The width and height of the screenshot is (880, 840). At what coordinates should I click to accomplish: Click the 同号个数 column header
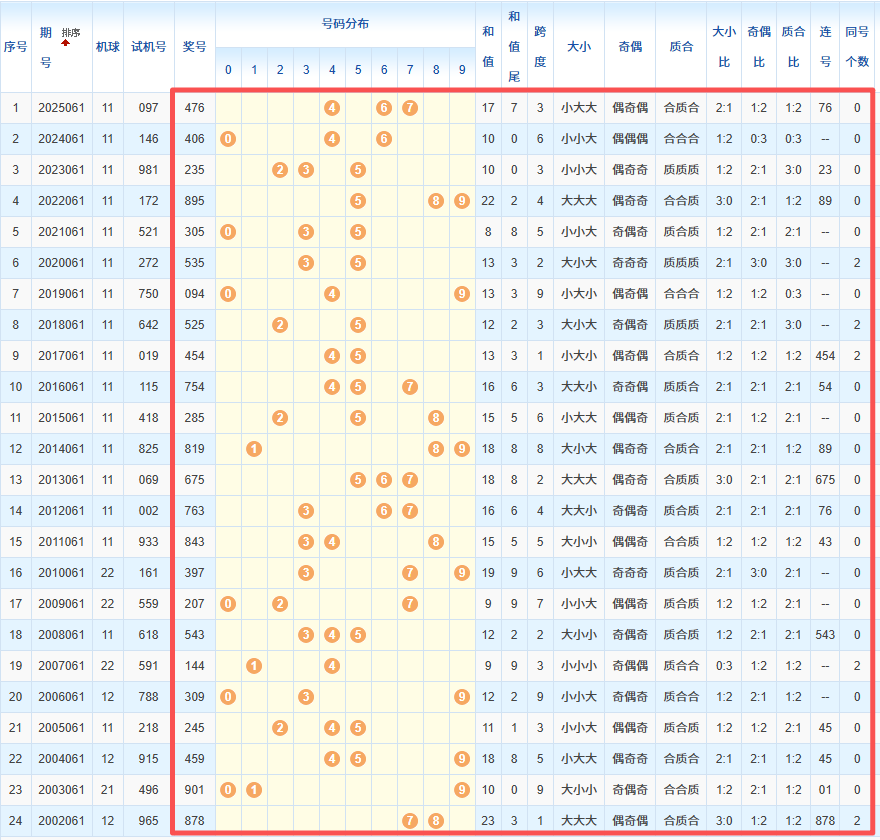tap(857, 46)
